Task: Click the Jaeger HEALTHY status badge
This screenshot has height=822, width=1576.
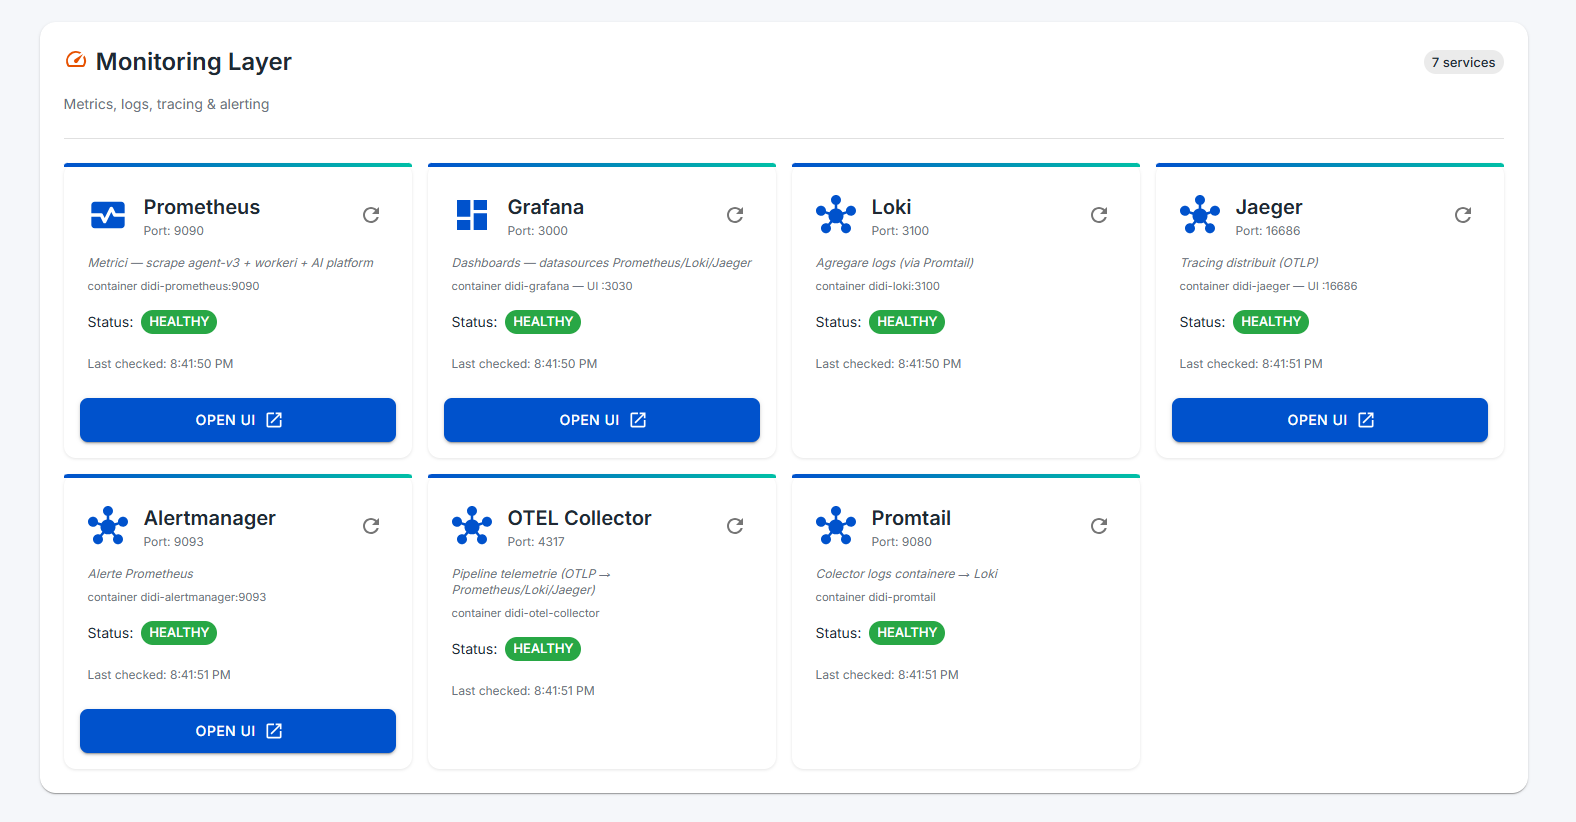Action: click(1271, 322)
